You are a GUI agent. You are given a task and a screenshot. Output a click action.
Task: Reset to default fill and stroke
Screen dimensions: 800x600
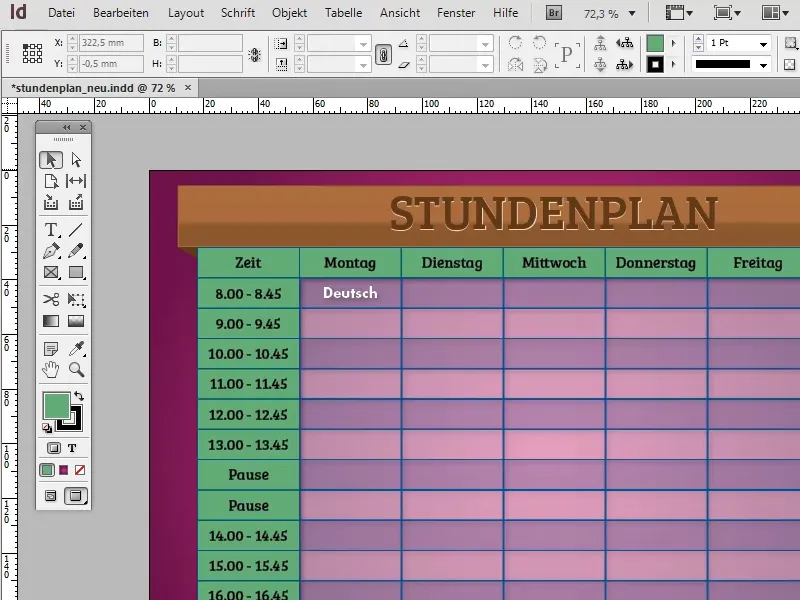(x=47, y=428)
